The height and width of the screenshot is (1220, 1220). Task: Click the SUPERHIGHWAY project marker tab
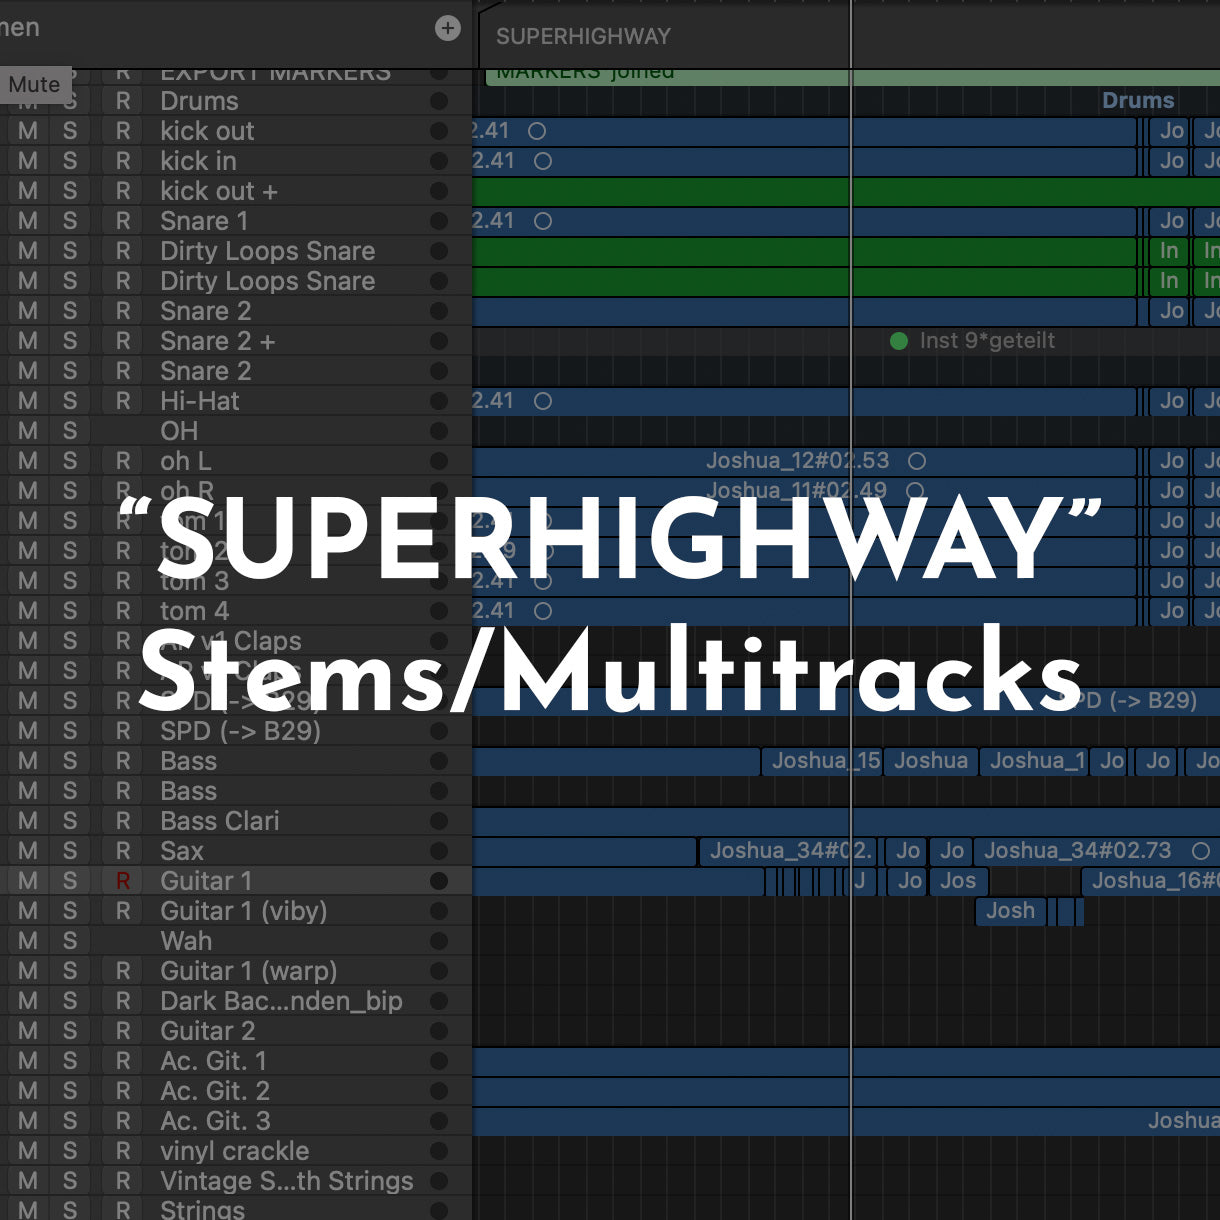click(583, 37)
